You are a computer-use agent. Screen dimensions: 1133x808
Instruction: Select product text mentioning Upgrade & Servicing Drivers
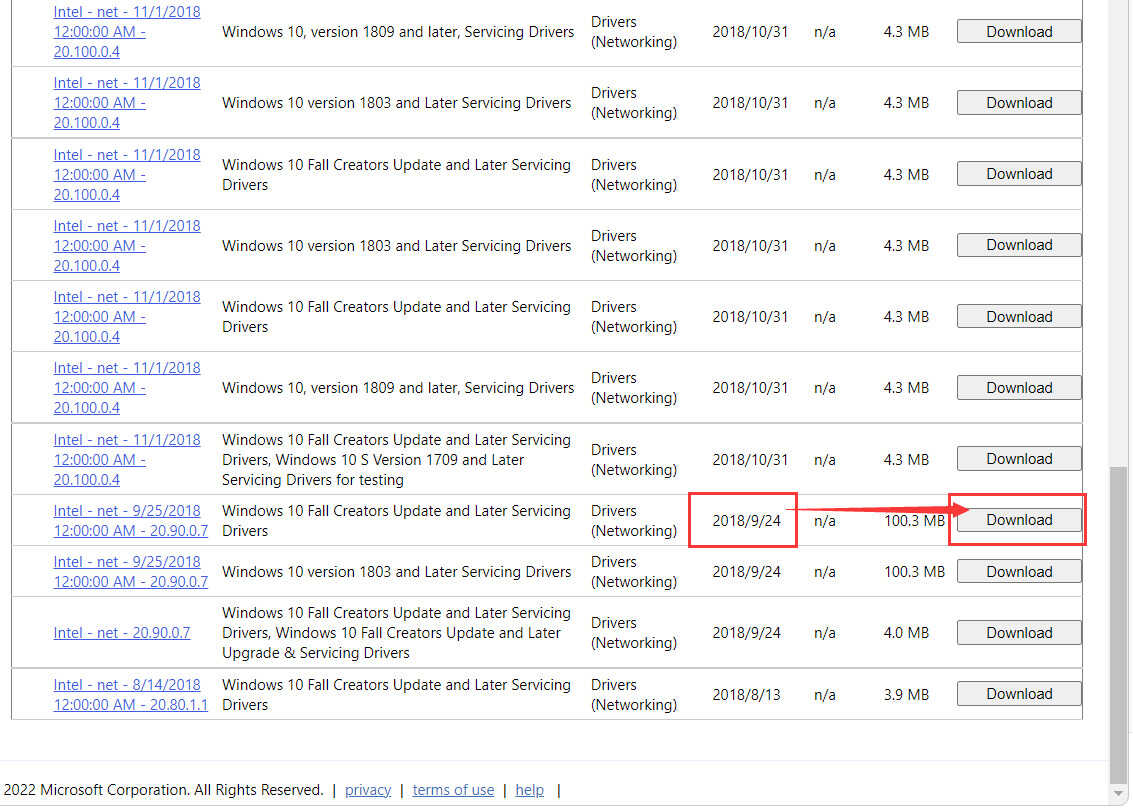(396, 633)
